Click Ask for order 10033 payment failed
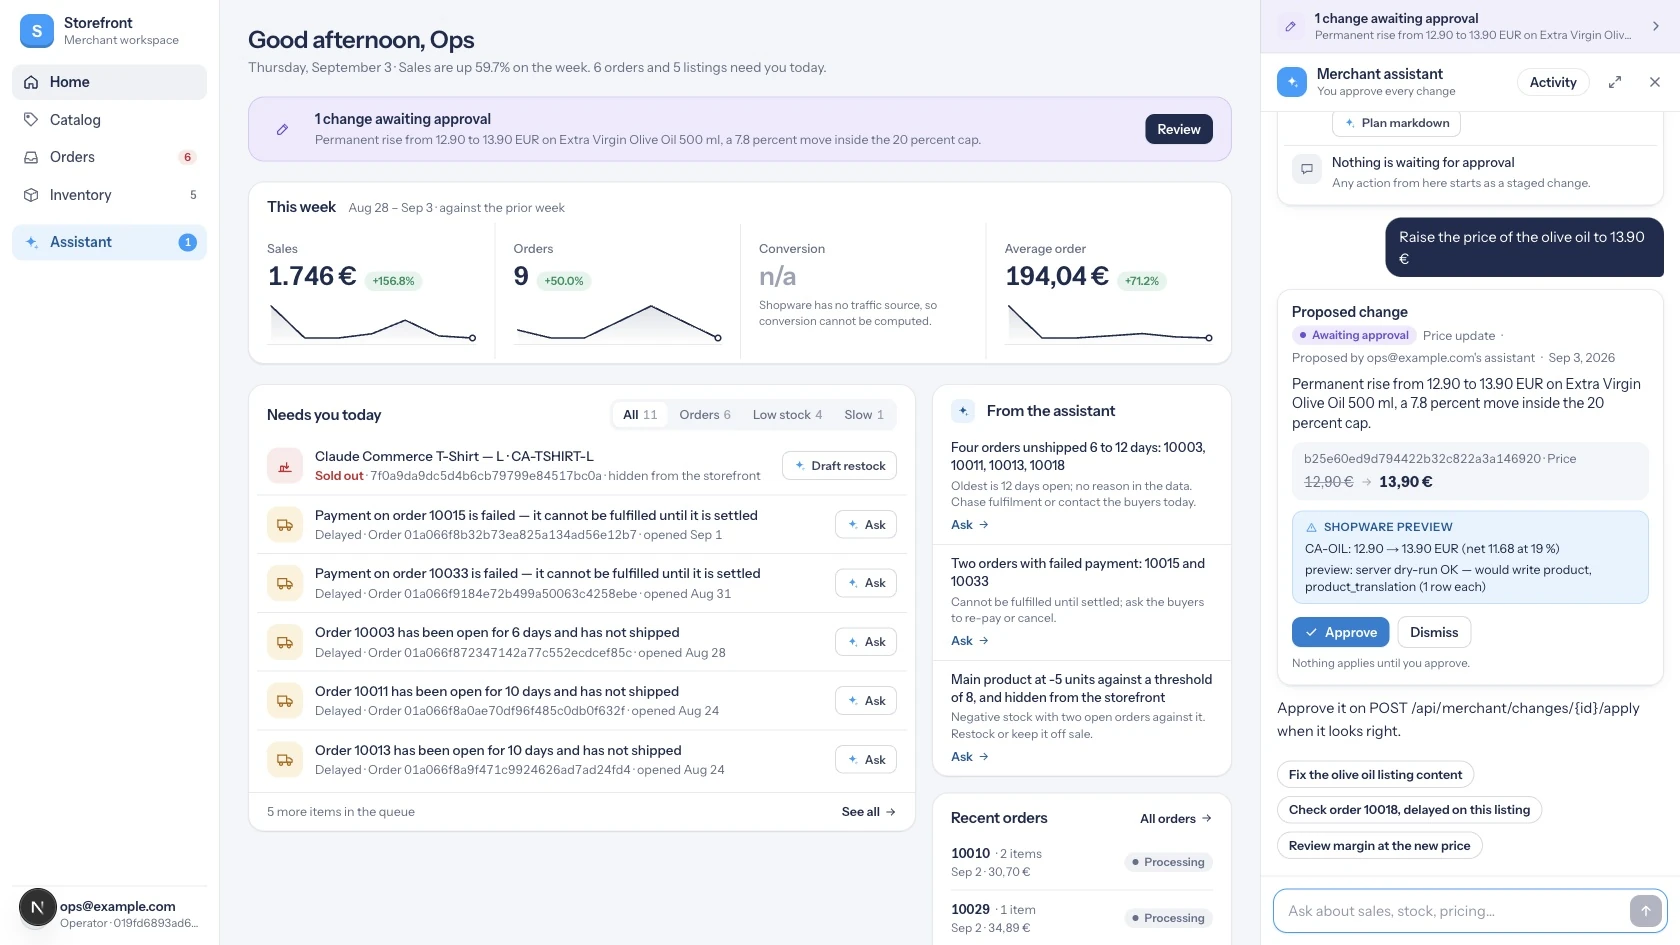Screen dimensions: 1680x945 coord(866,583)
